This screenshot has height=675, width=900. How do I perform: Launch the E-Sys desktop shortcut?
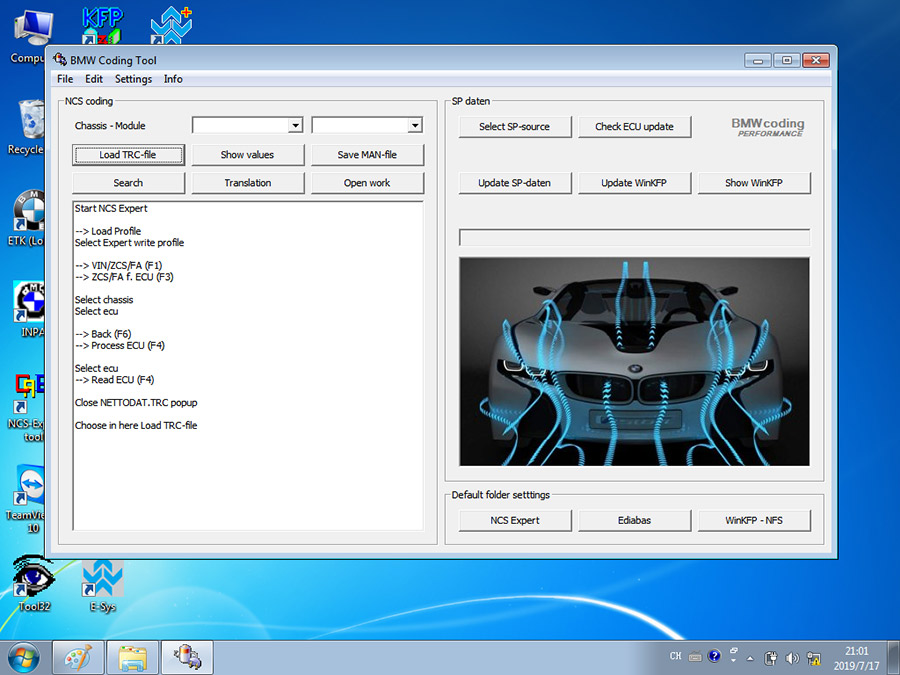tap(102, 585)
